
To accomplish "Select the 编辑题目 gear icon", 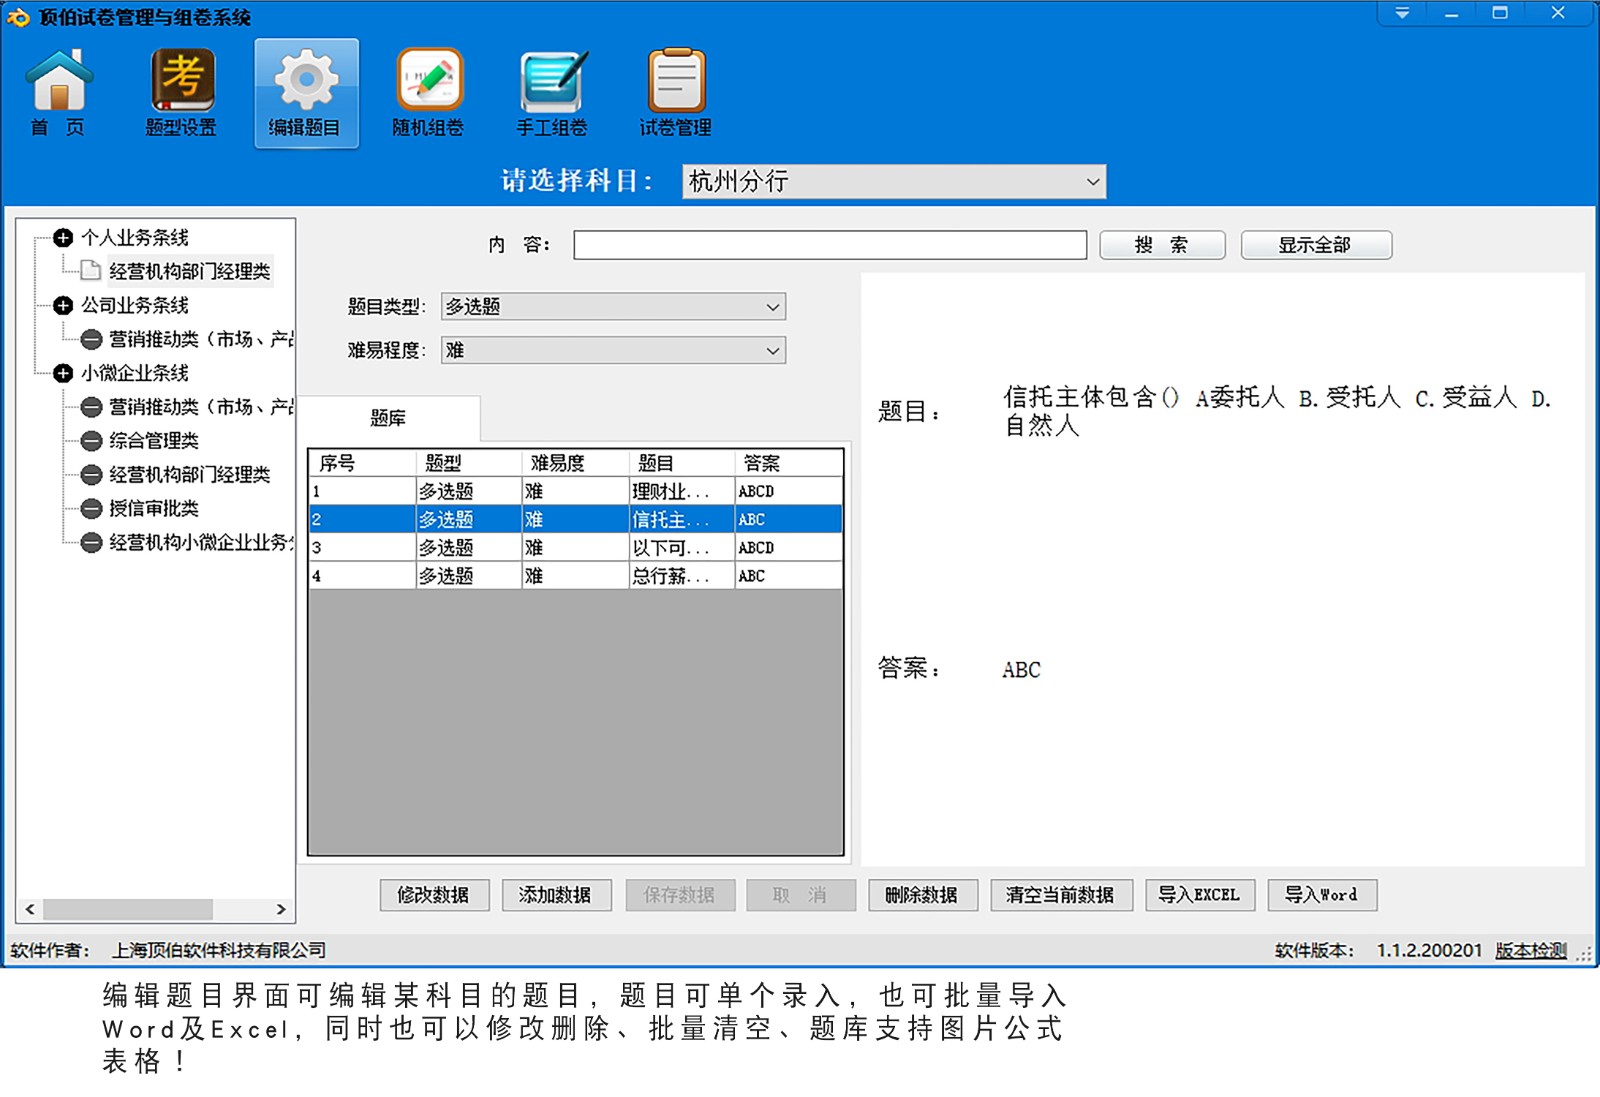I will [306, 80].
